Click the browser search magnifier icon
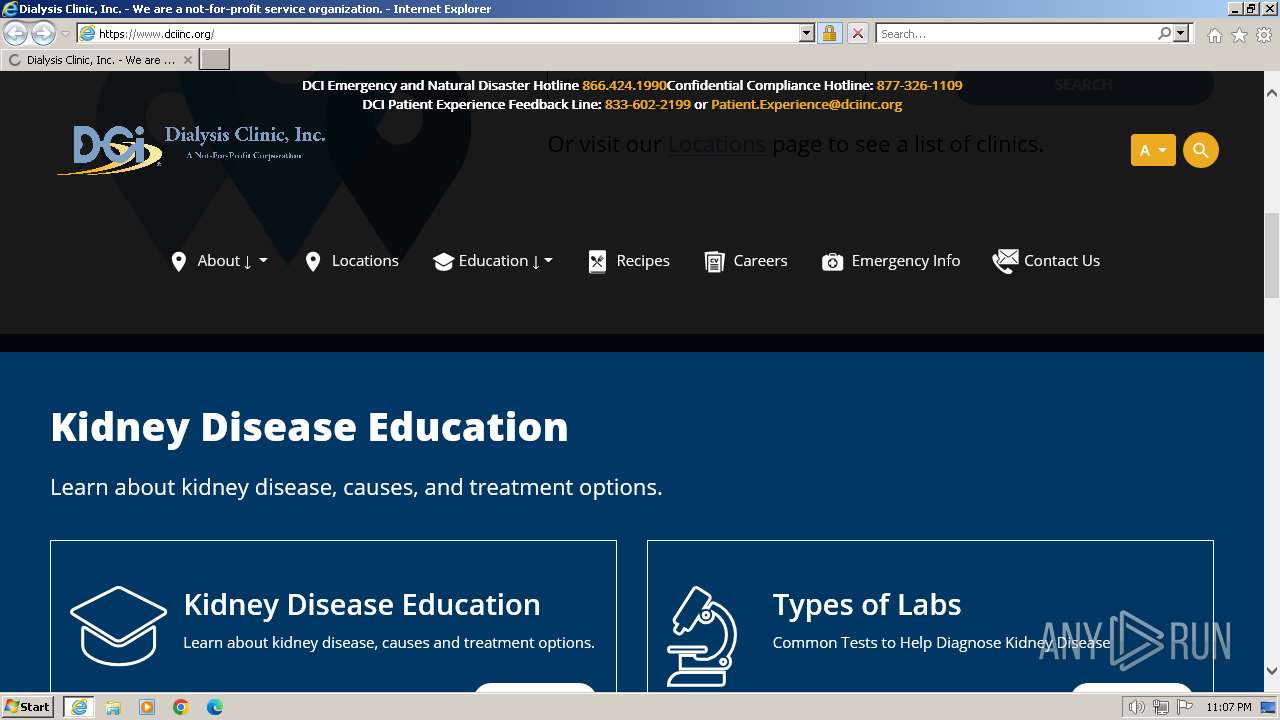Viewport: 1280px width, 720px height. tap(1164, 33)
